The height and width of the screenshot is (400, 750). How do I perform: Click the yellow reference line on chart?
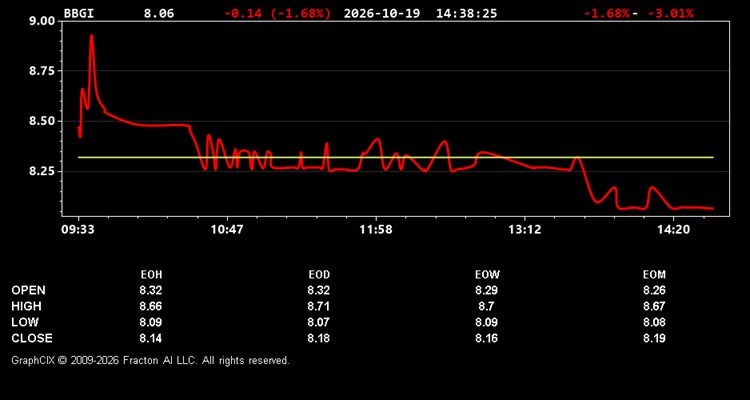tap(396, 157)
